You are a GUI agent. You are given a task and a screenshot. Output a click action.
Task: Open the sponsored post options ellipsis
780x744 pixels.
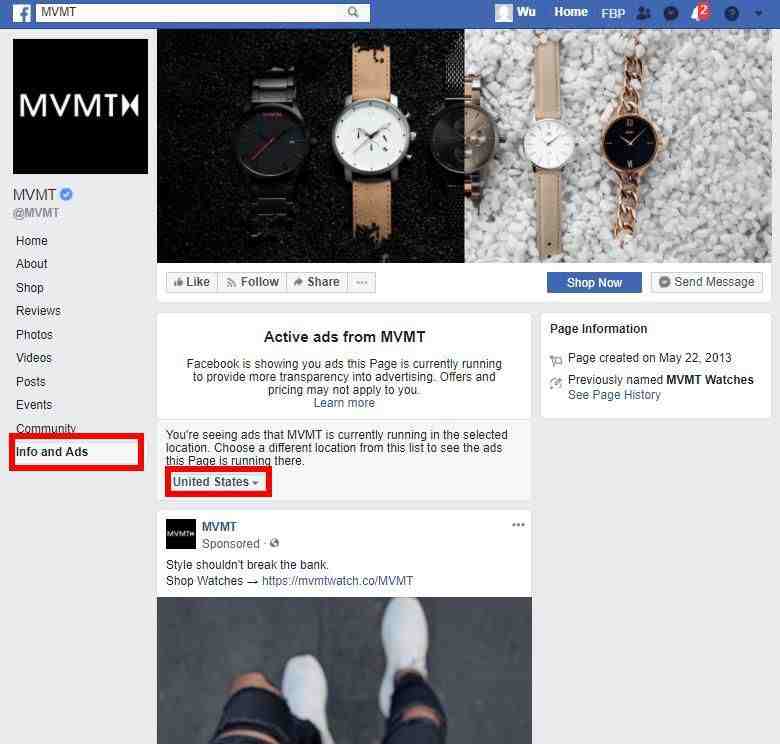point(518,525)
